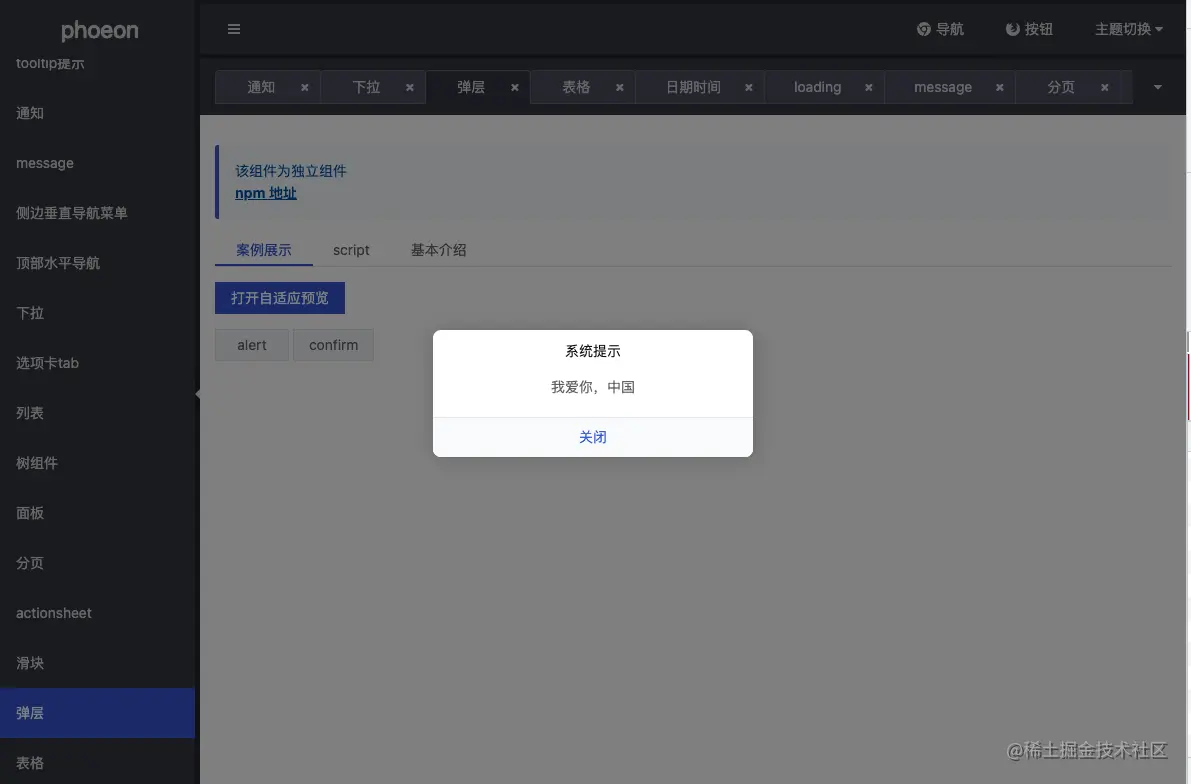This screenshot has width=1191, height=784.
Task: Close the 系统提示 dialog via 关闭
Action: pos(592,437)
